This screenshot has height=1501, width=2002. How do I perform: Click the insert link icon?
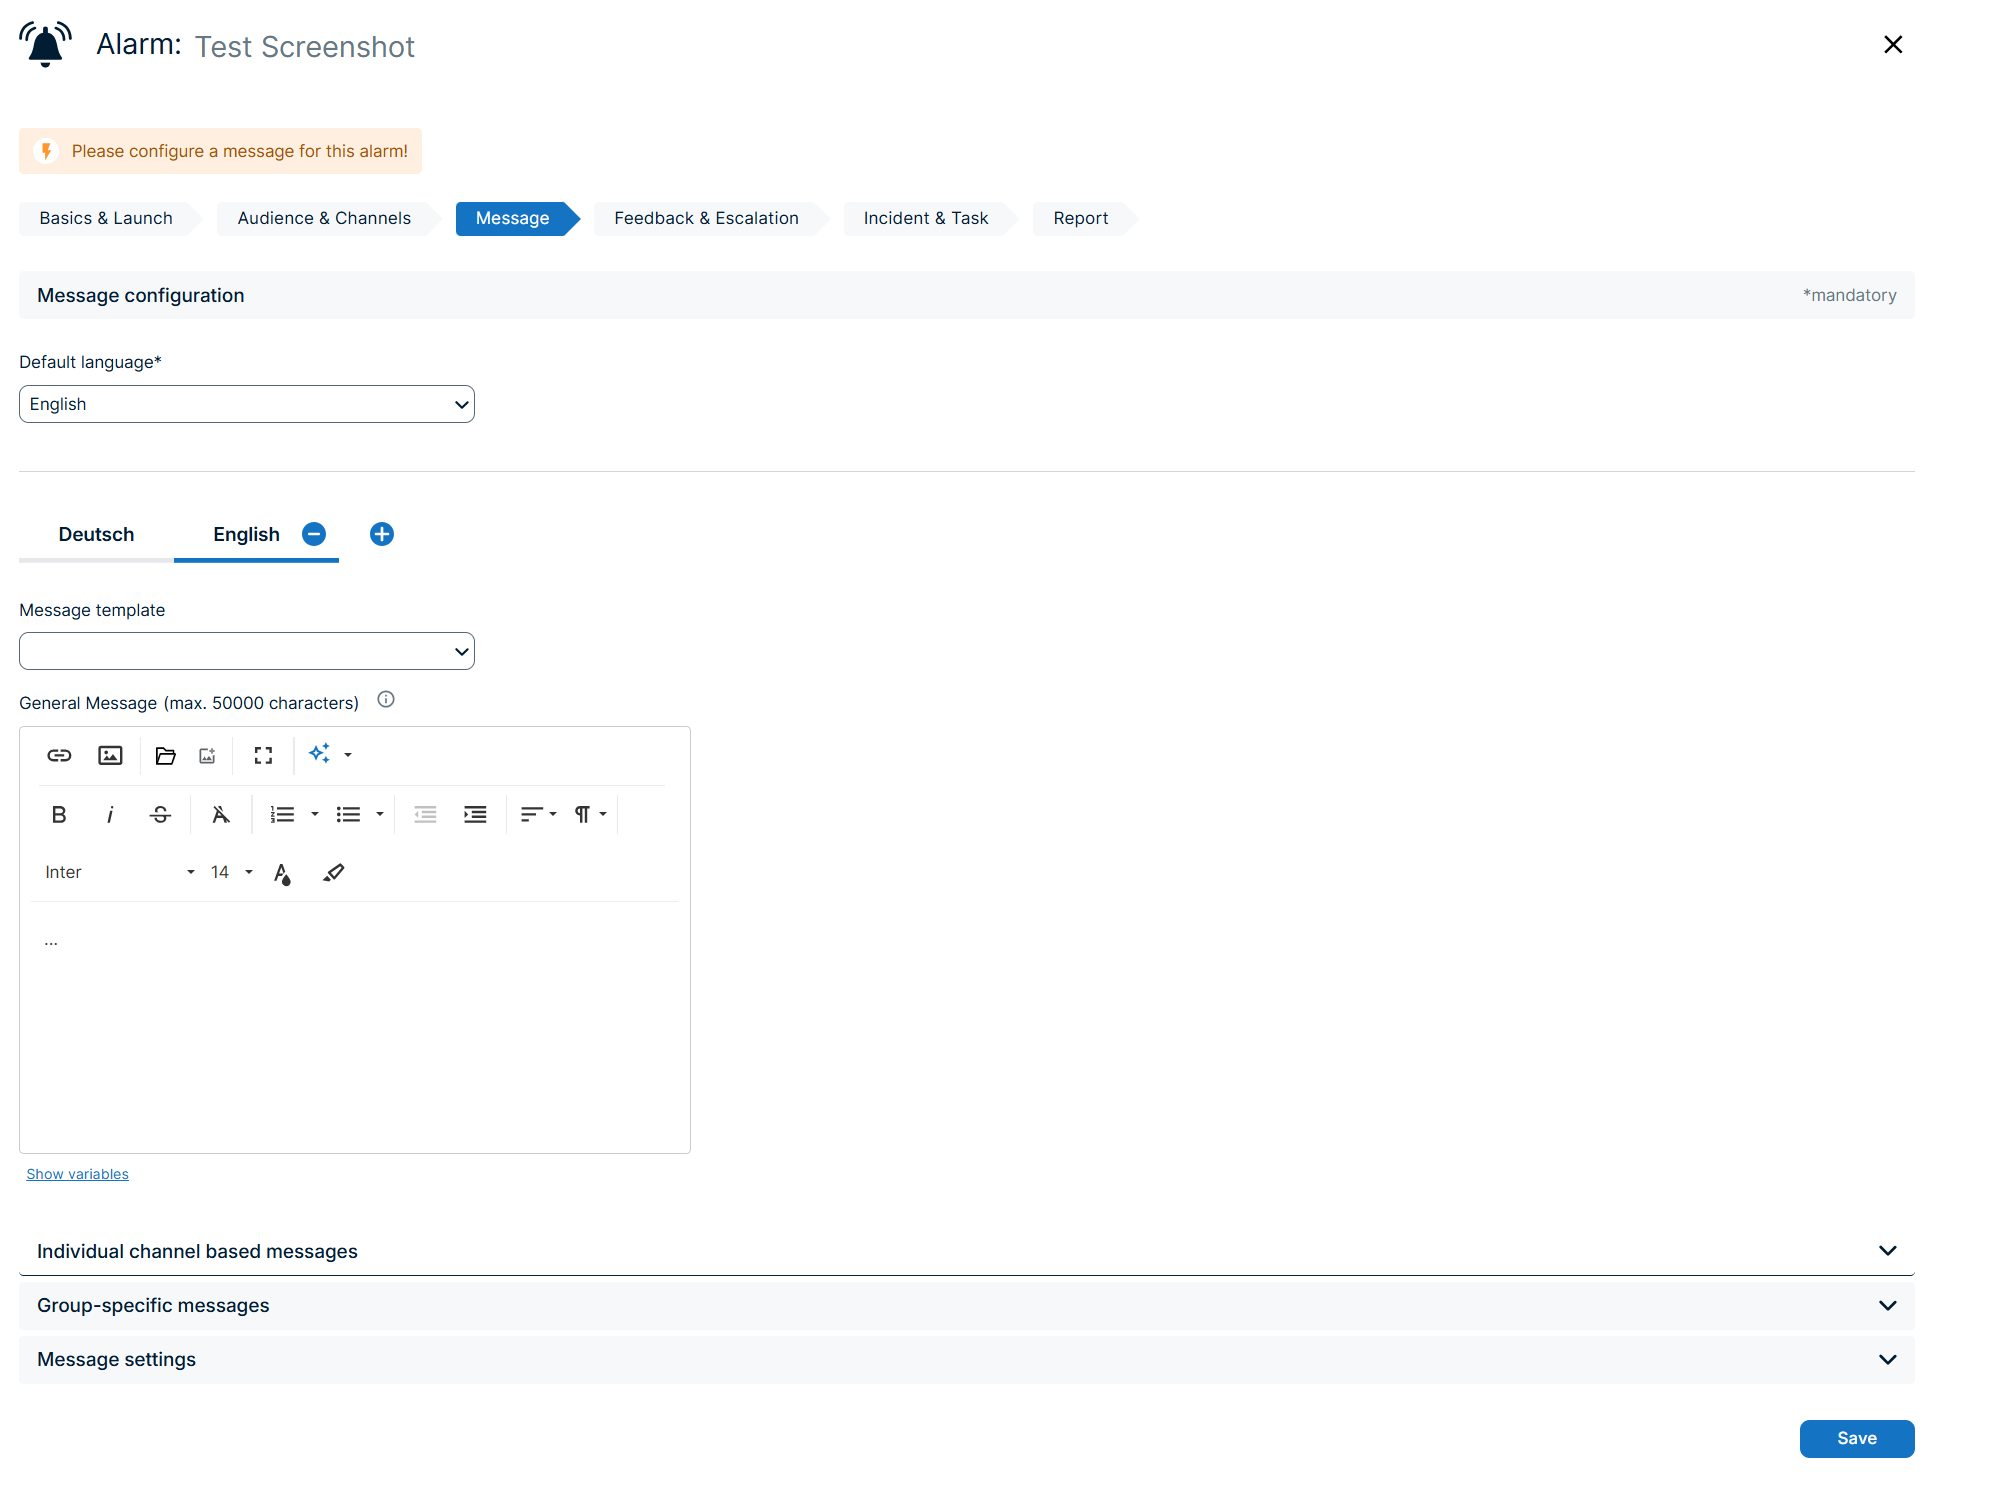click(x=59, y=755)
